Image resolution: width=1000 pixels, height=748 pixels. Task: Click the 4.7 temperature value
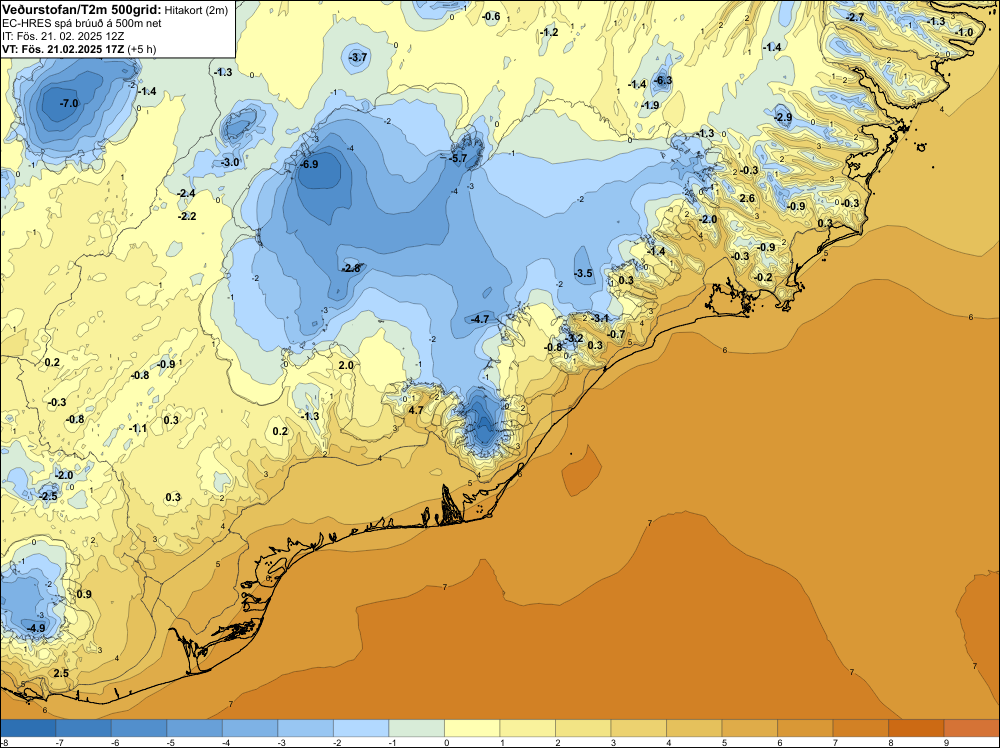tap(416, 410)
